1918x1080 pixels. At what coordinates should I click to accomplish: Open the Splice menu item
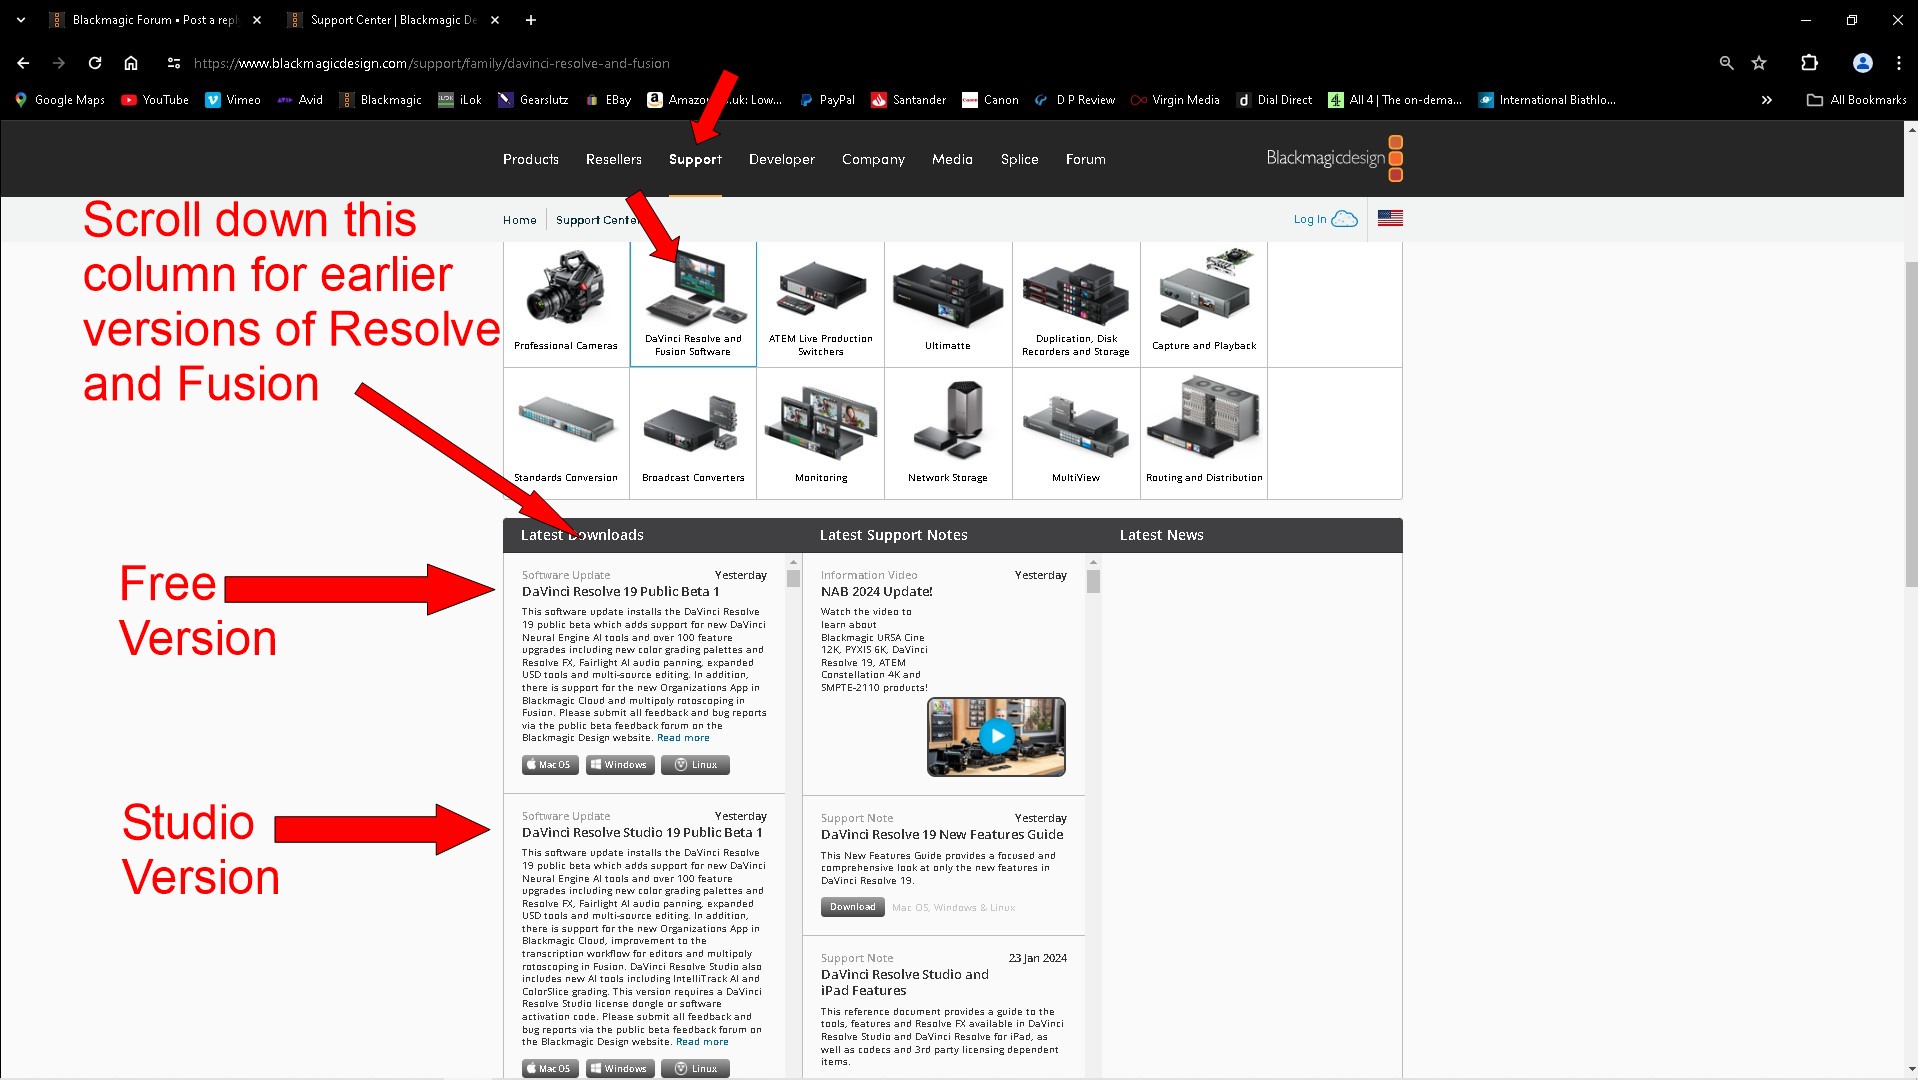click(x=1020, y=159)
